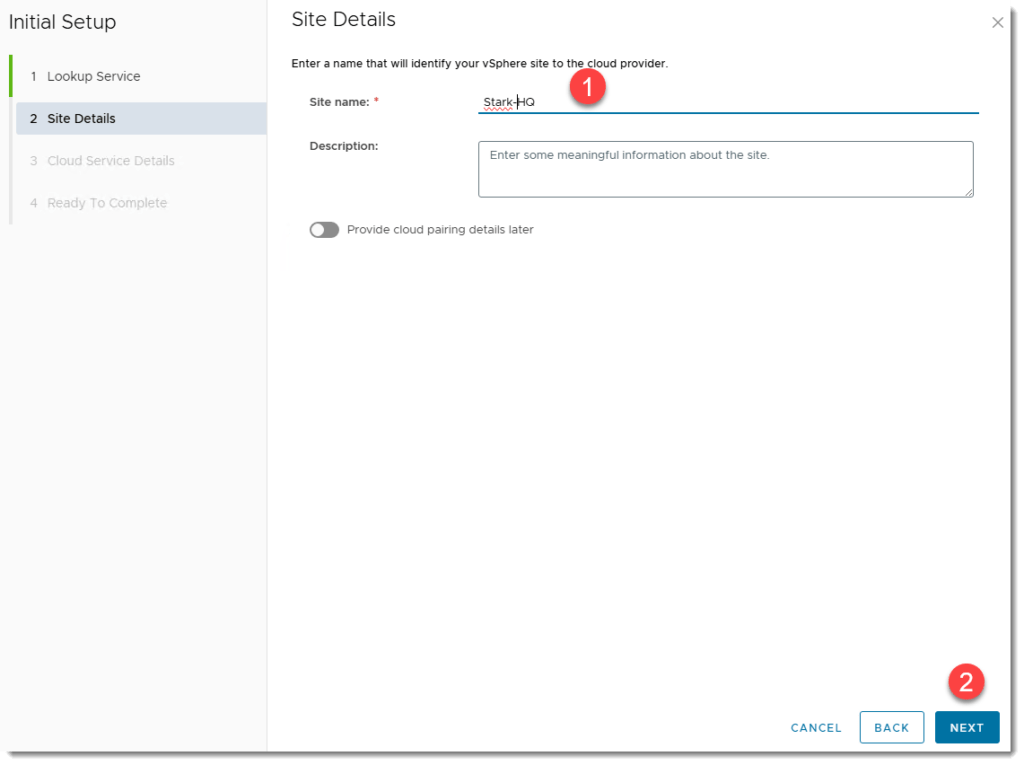Cancel the initial setup wizard
Screen dimensions: 1024x765
tap(816, 728)
